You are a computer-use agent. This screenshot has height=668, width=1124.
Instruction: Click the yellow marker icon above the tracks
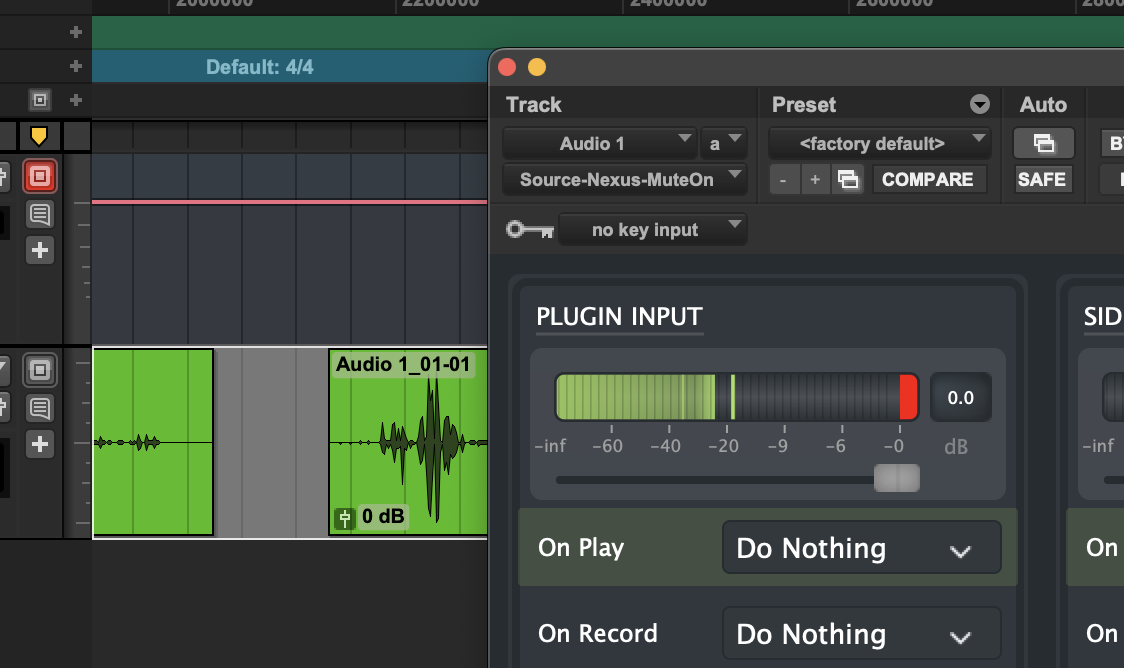tap(39, 135)
